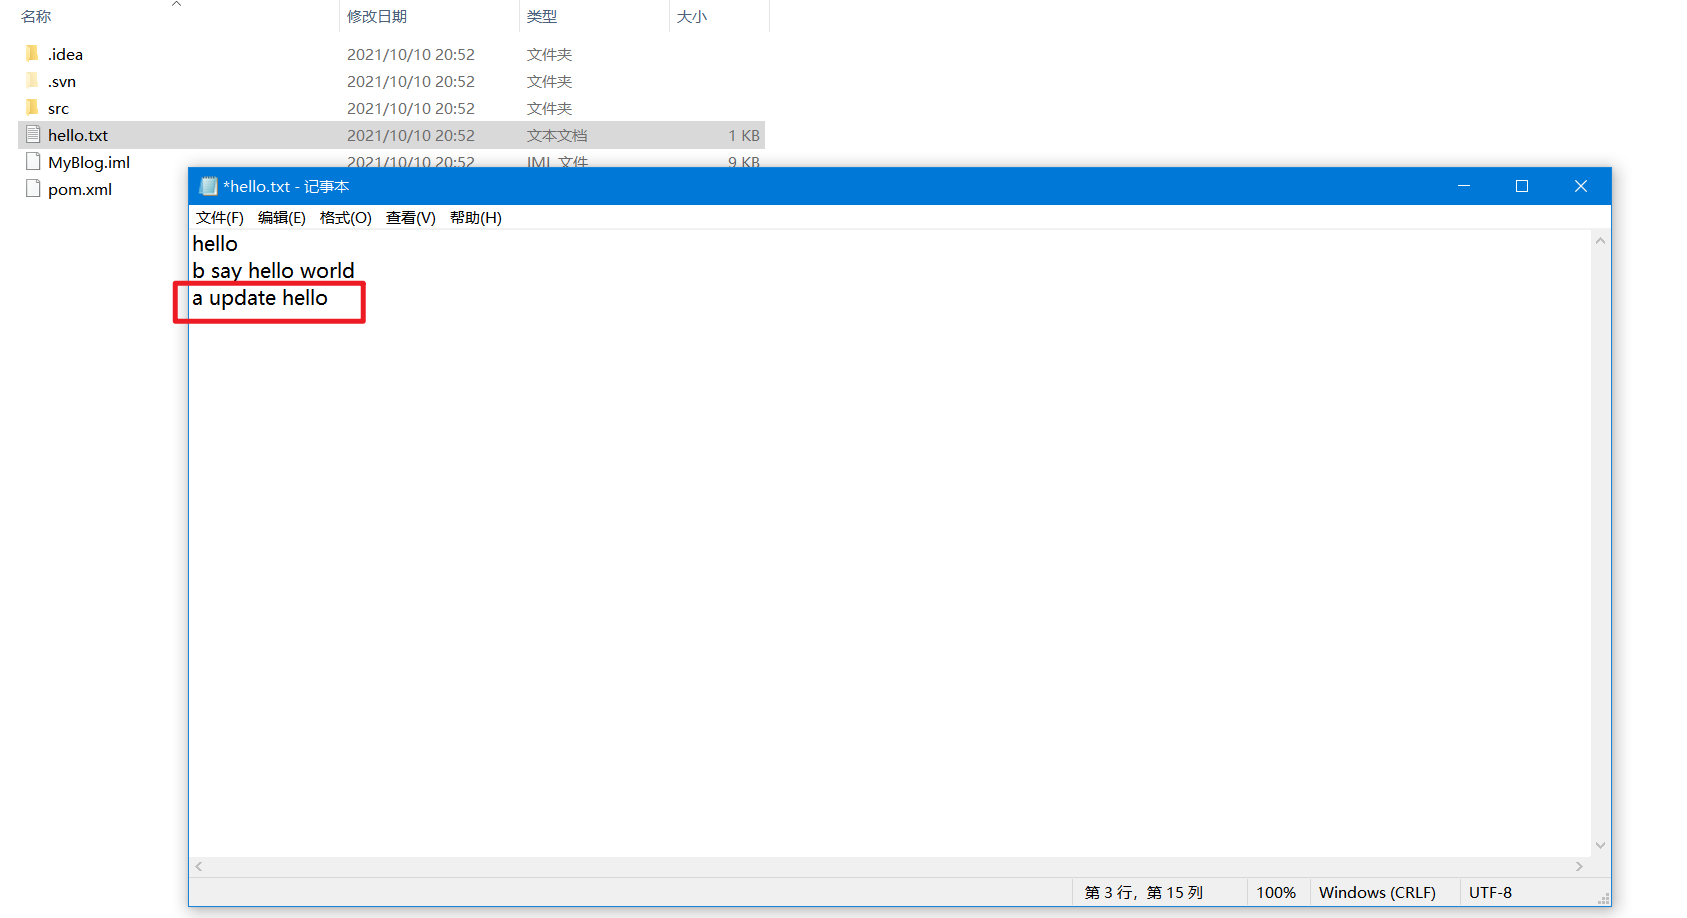Click hello.txt size cell 1 KB
Viewport: 1687px width, 918px height.
[x=744, y=135]
